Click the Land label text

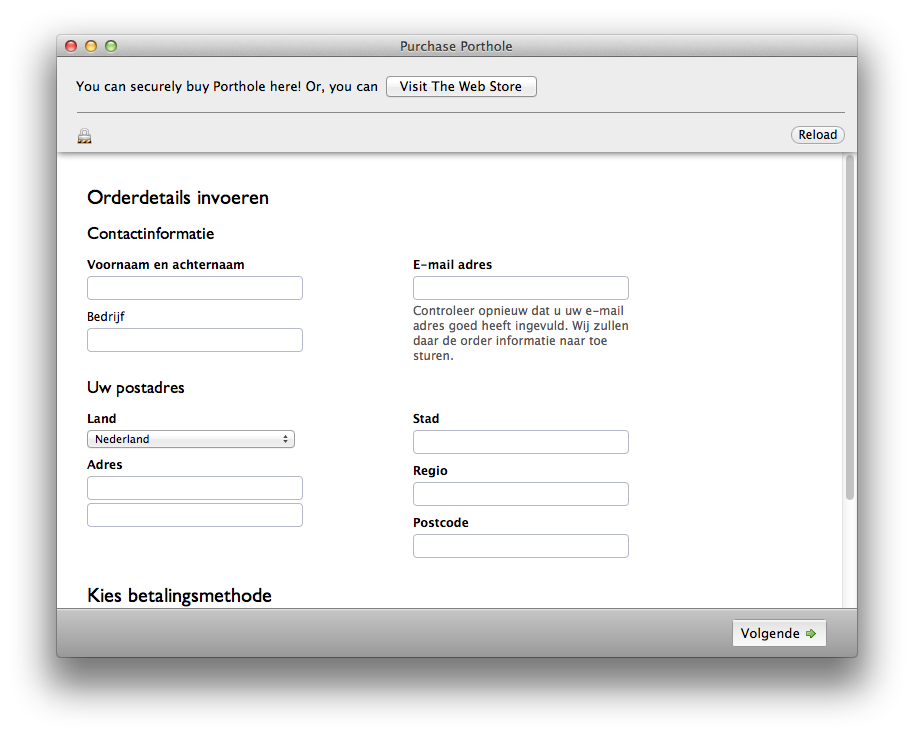pos(101,418)
